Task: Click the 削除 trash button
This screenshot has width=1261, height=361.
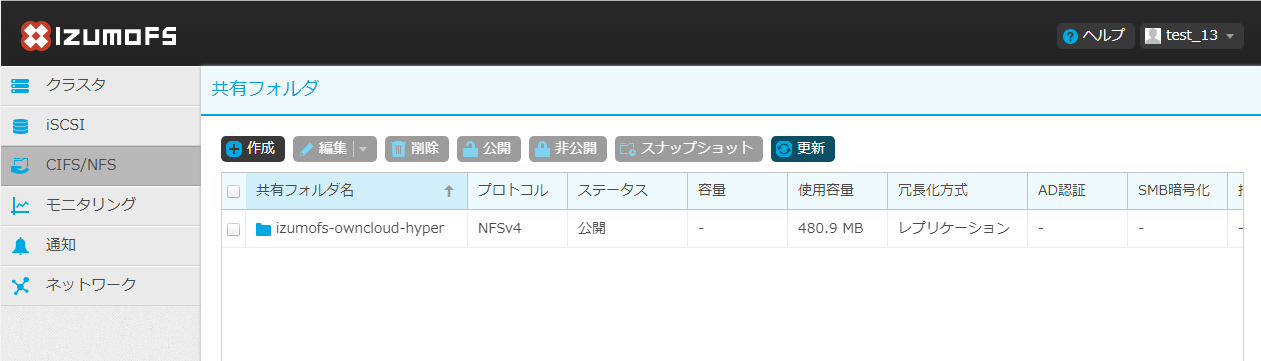Action: click(417, 149)
